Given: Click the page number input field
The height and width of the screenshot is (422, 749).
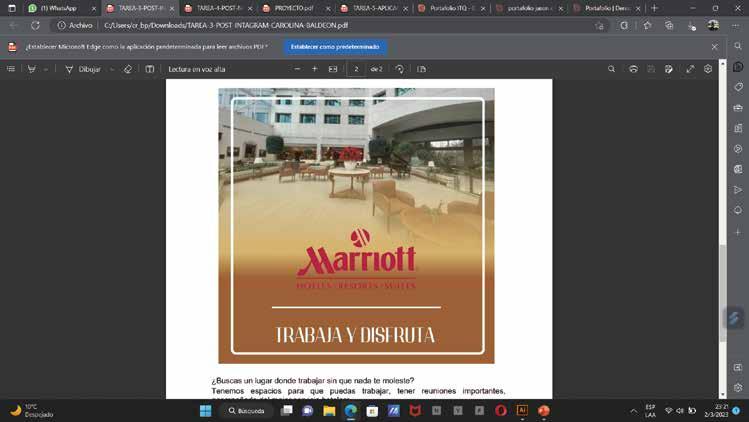Looking at the screenshot, I should (356, 69).
